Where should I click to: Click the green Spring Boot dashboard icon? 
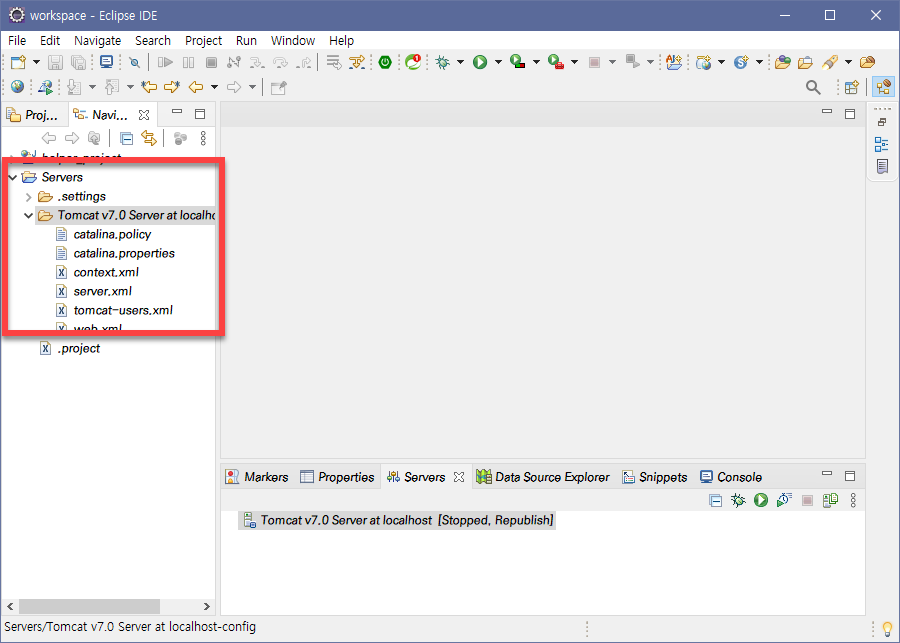point(385,62)
